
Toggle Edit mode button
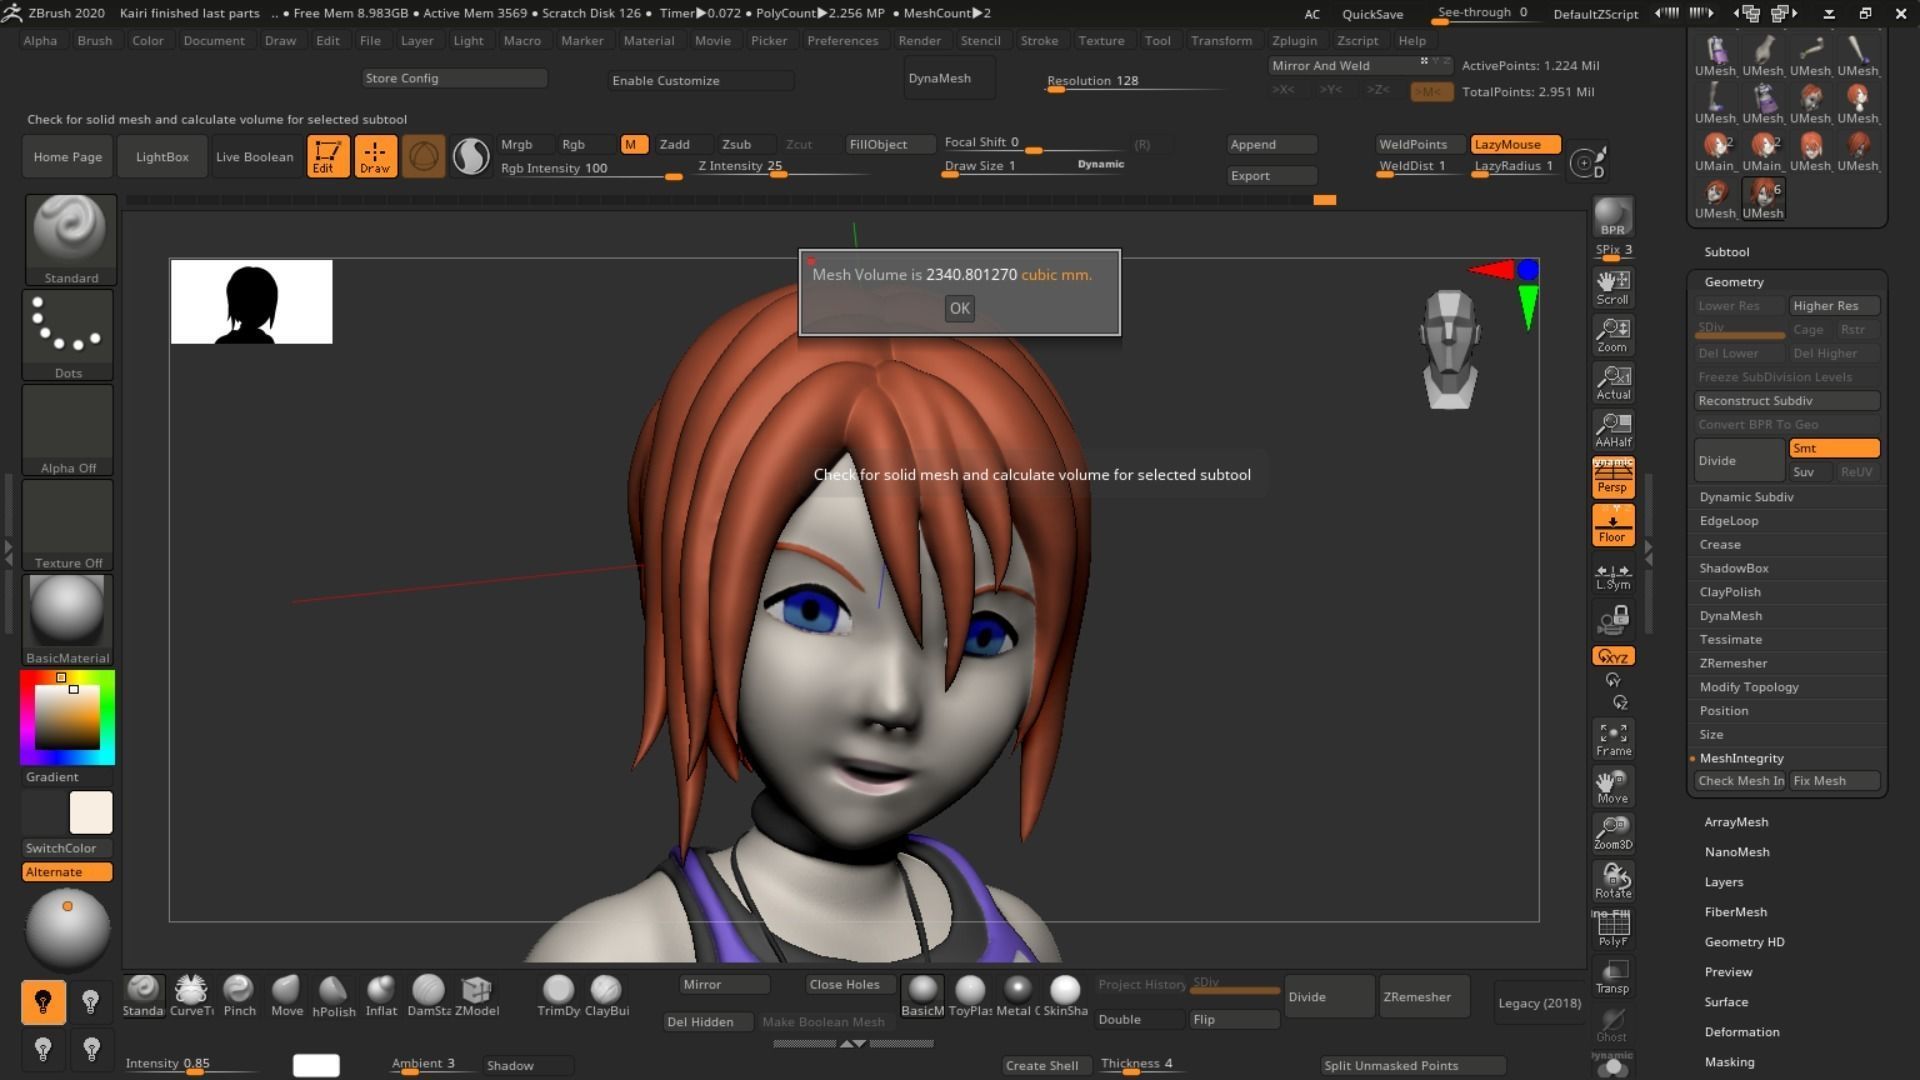[328, 156]
